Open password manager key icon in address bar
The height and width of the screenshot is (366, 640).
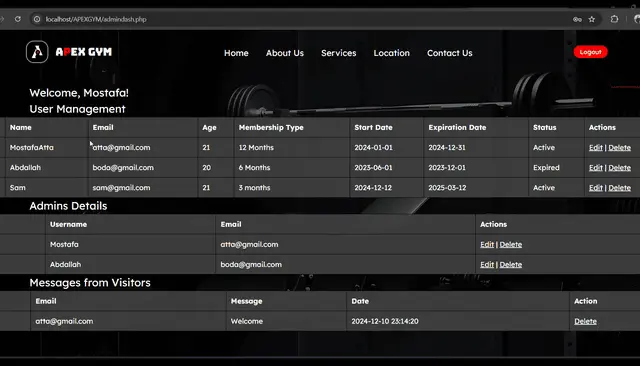577,19
